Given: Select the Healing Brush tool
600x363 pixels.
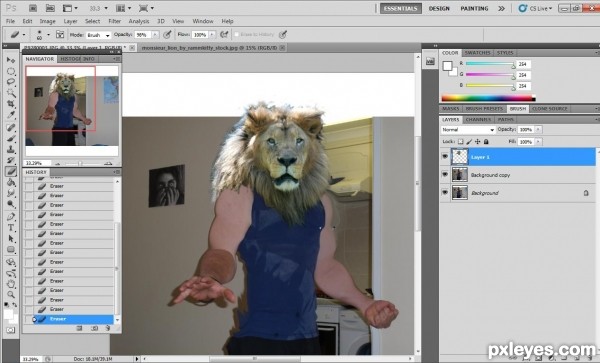Looking at the screenshot, I should click(11, 127).
